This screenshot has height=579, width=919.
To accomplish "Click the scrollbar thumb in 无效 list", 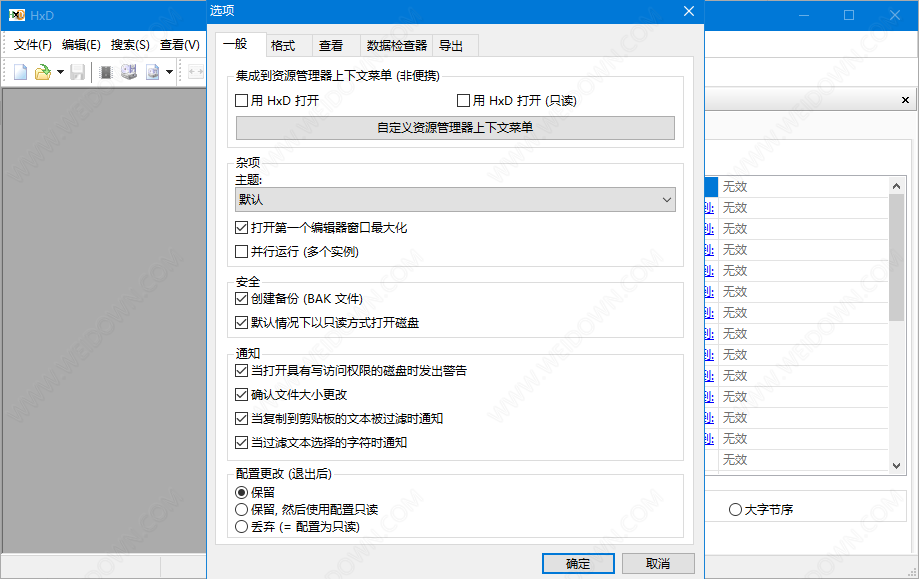I will coord(896,257).
